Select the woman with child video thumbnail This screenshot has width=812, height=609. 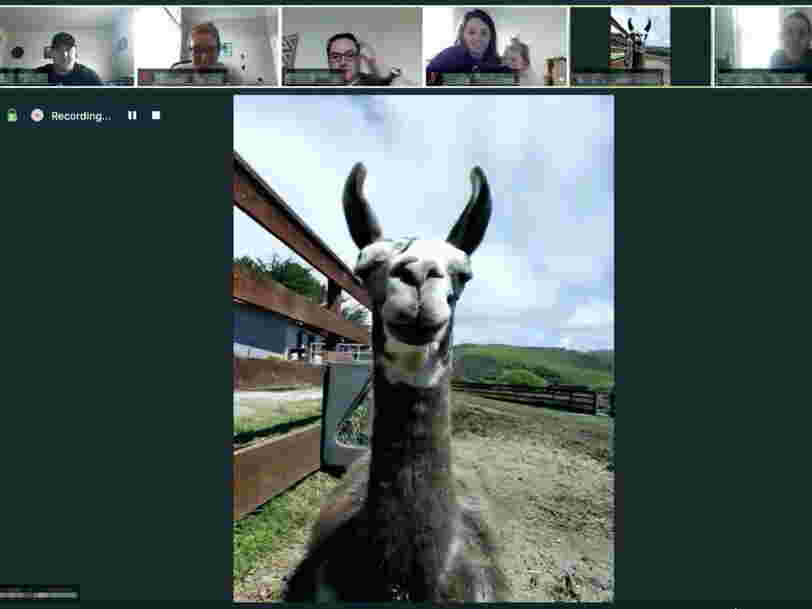pos(494,40)
